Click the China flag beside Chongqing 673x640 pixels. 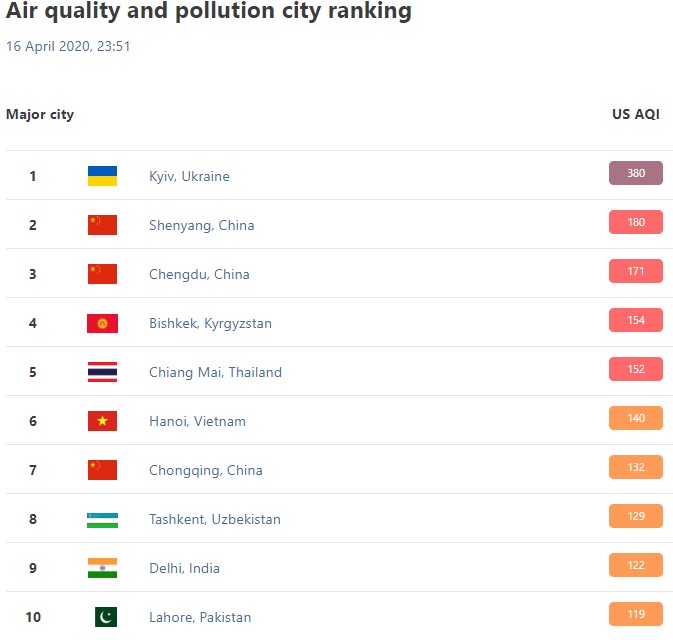[x=102, y=470]
